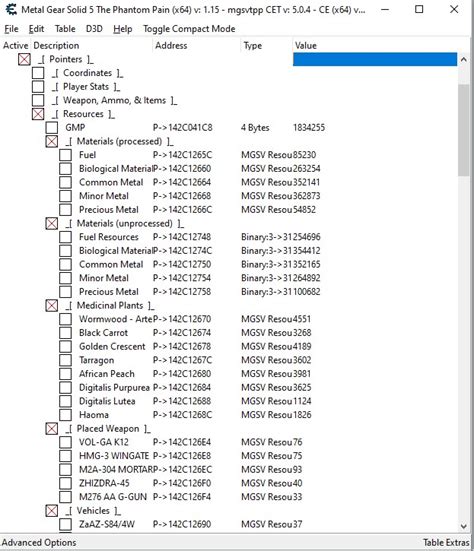Screen dimensions: 474x551
Task: Tick the Precious Metal checkbox at 142C1266C
Action: point(65,210)
